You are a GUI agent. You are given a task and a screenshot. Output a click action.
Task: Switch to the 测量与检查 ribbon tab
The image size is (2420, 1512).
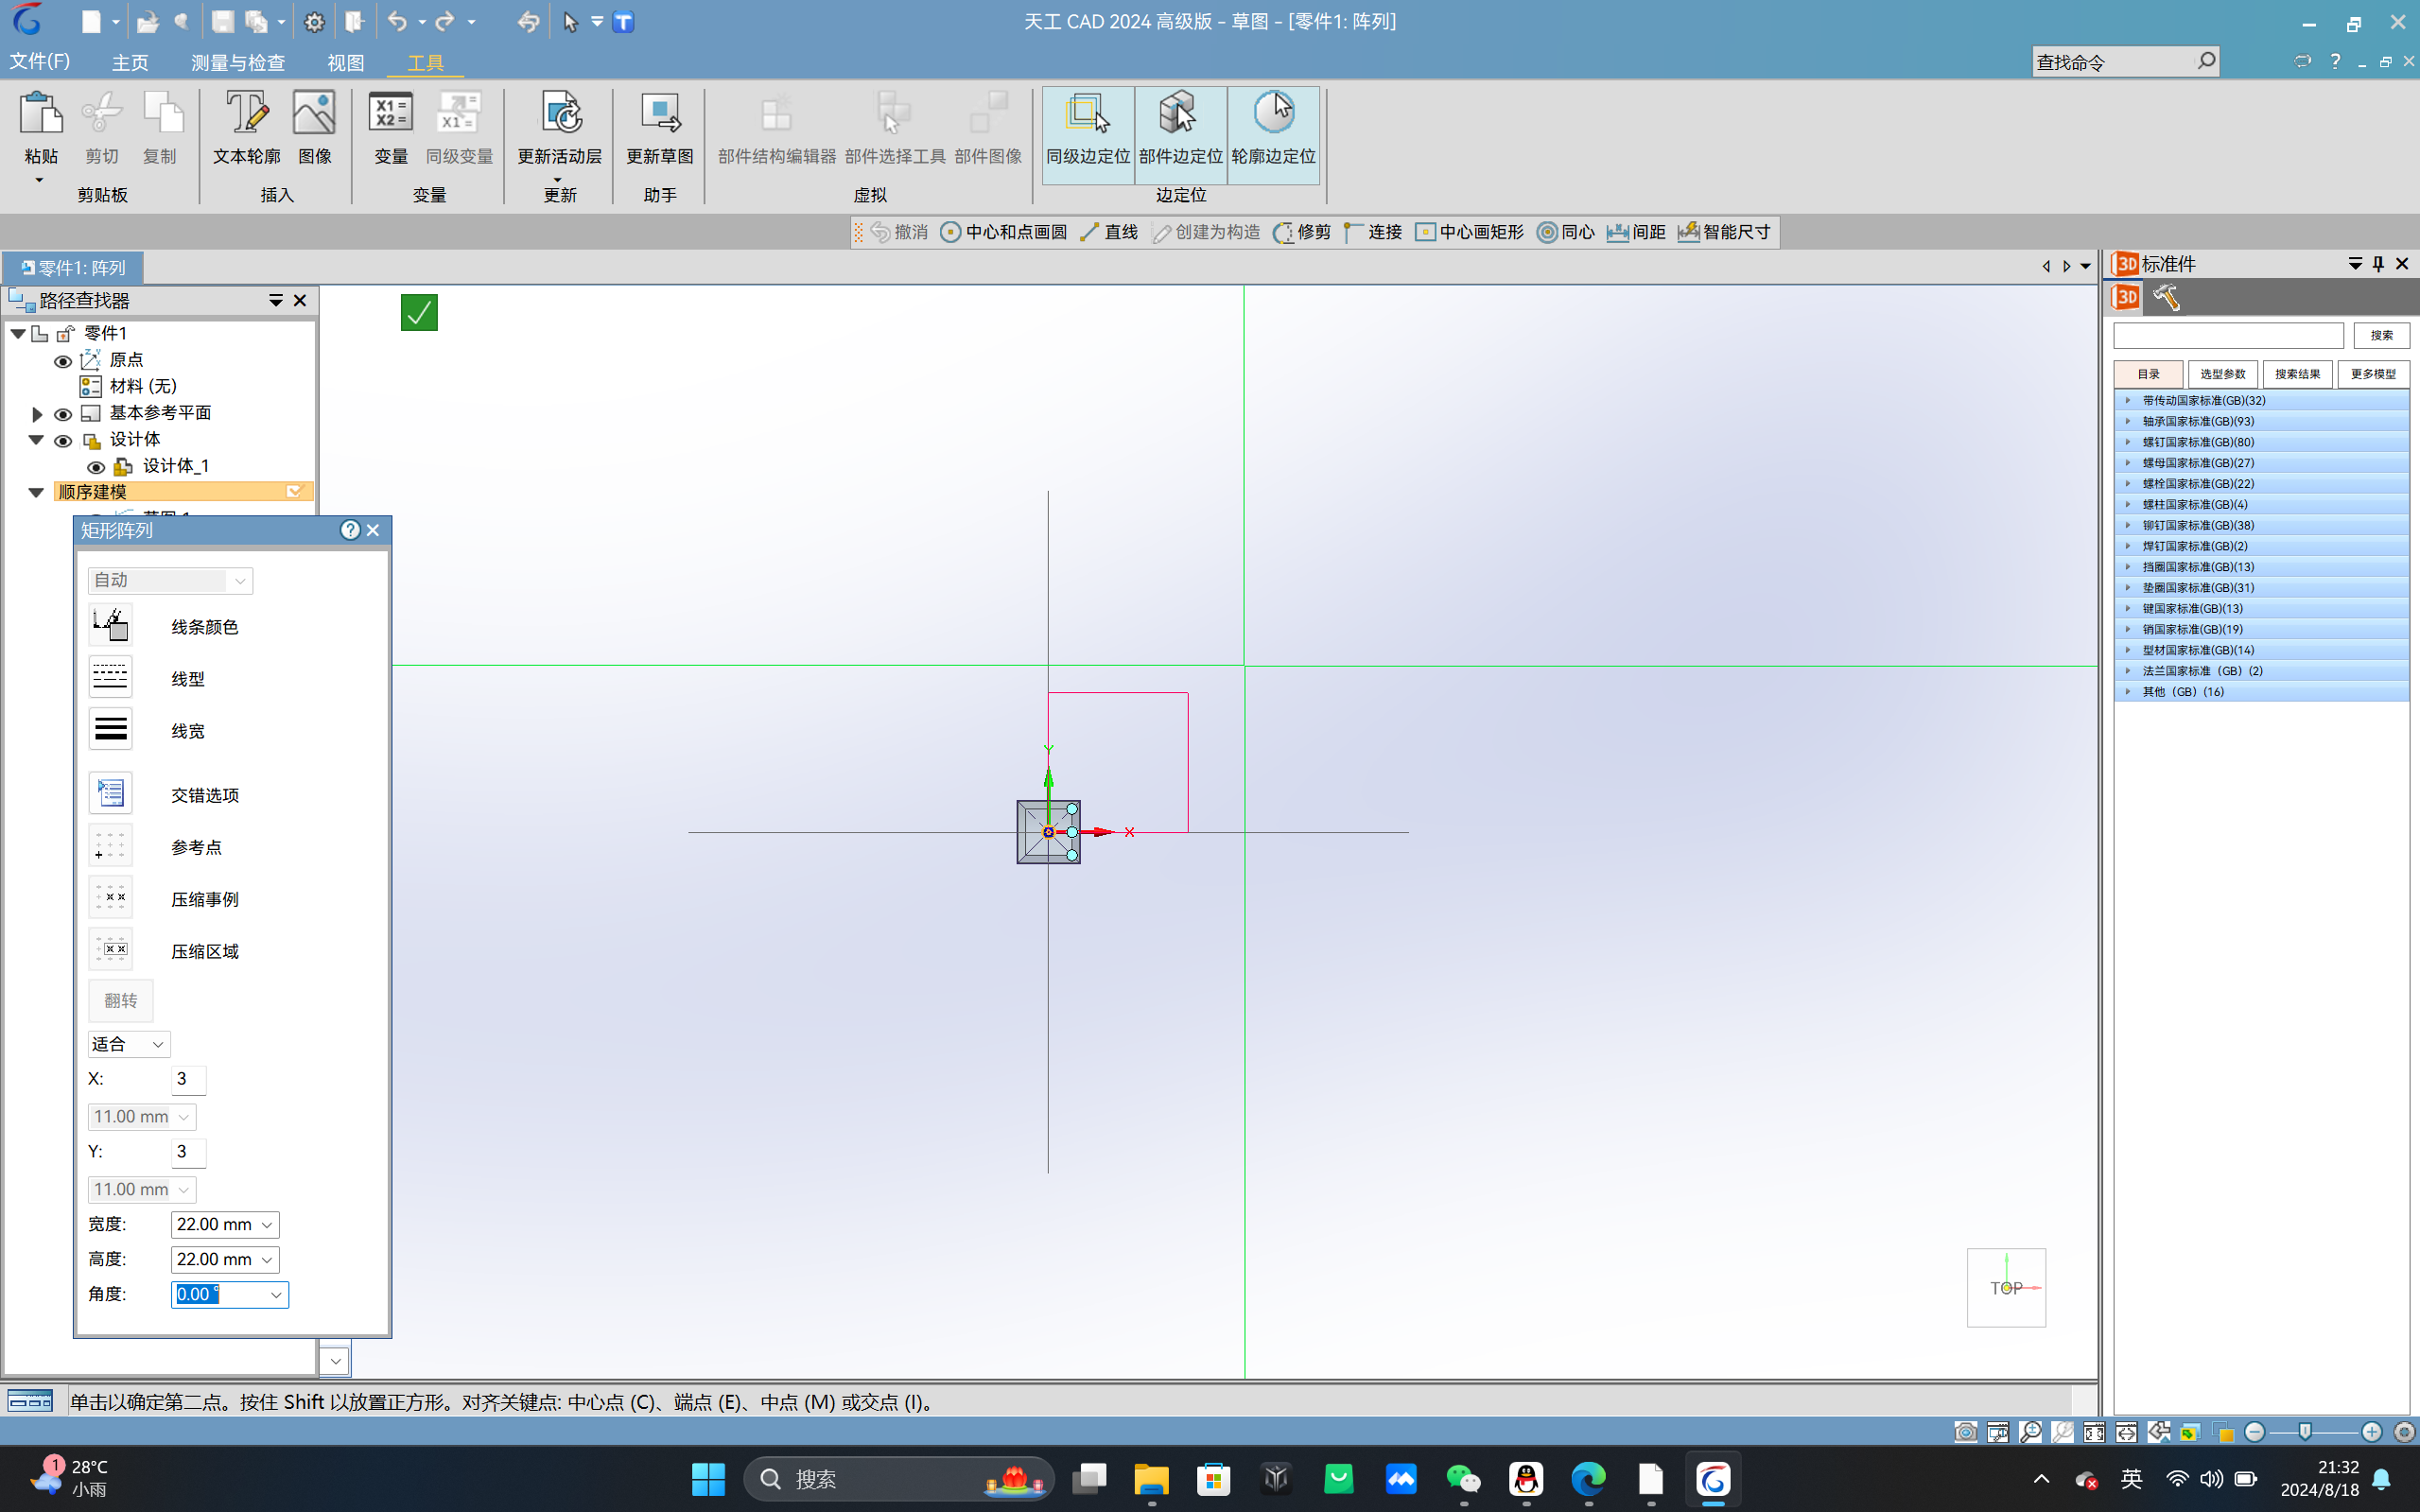(238, 62)
